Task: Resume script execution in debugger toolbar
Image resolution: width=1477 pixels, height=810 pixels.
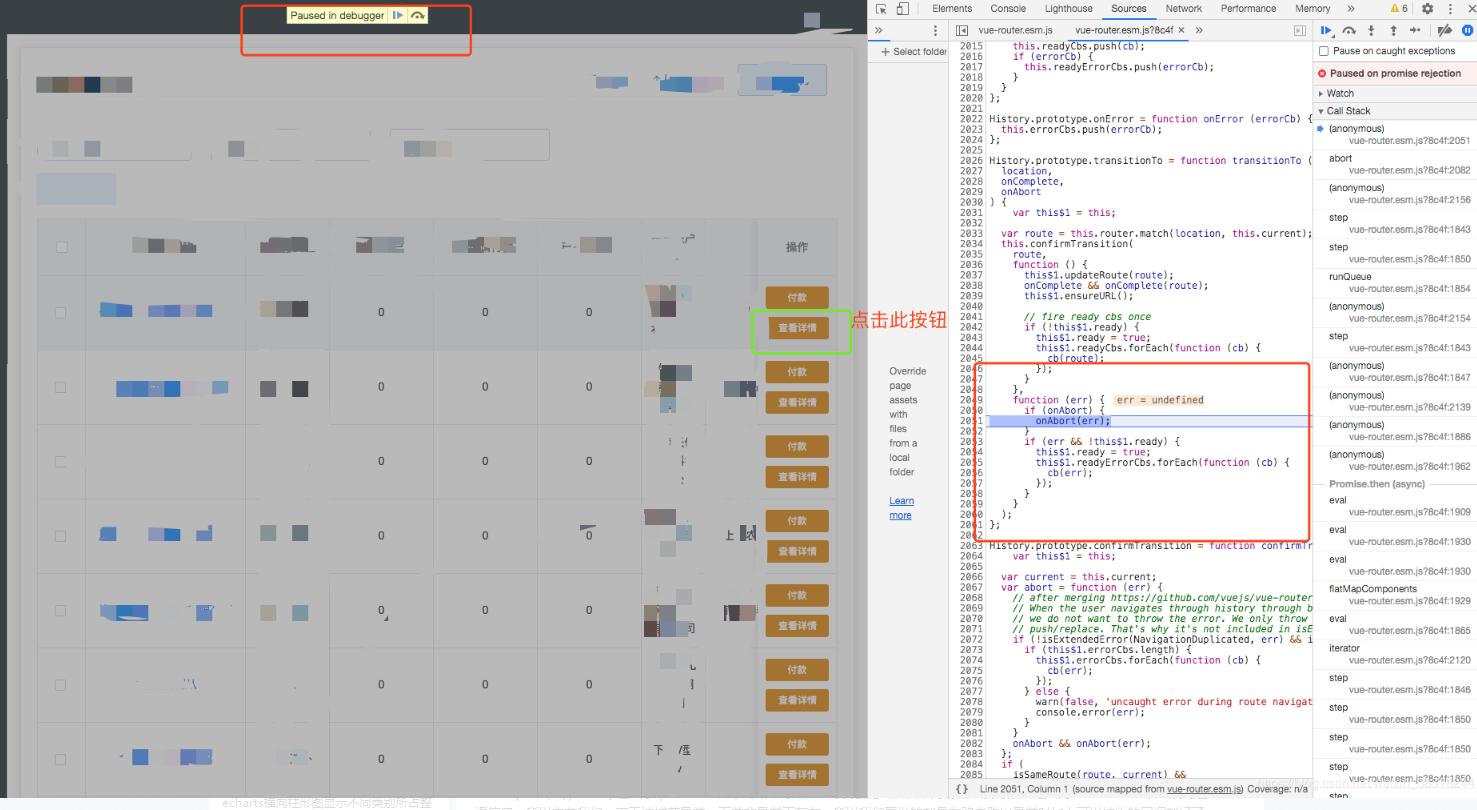Action: click(1327, 30)
